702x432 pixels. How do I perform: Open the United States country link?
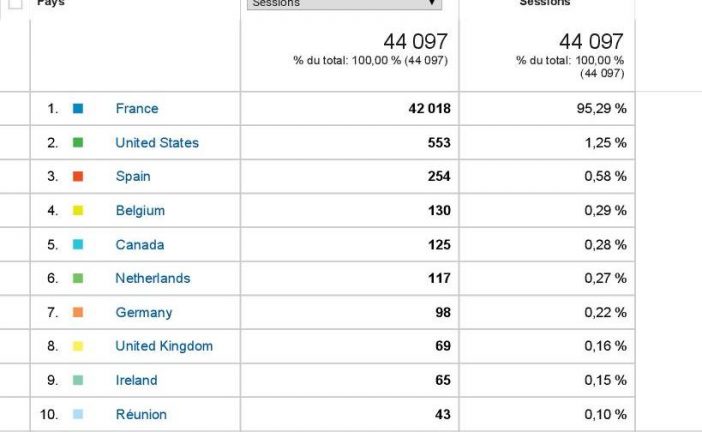157,143
